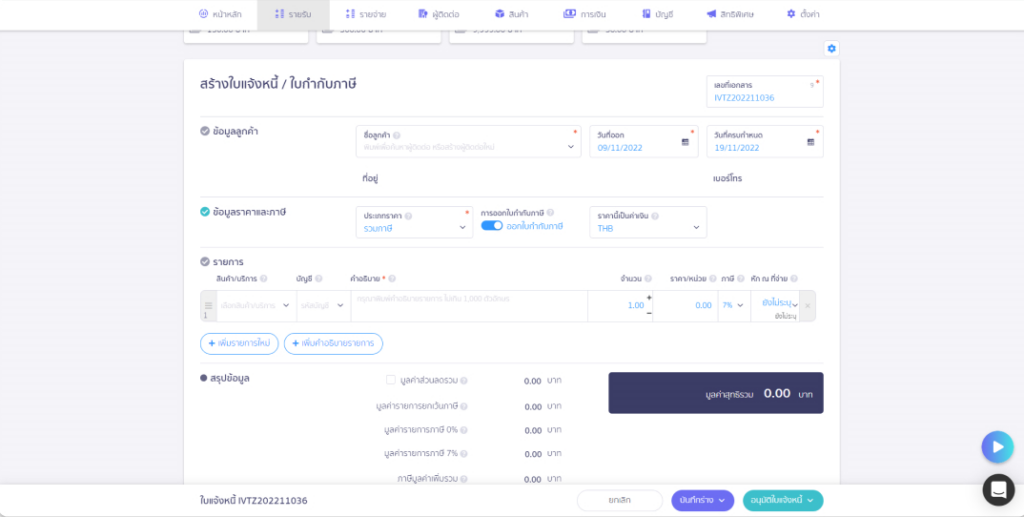Click the item description text field
Viewport: 1024px width, 517px height.
click(x=469, y=306)
